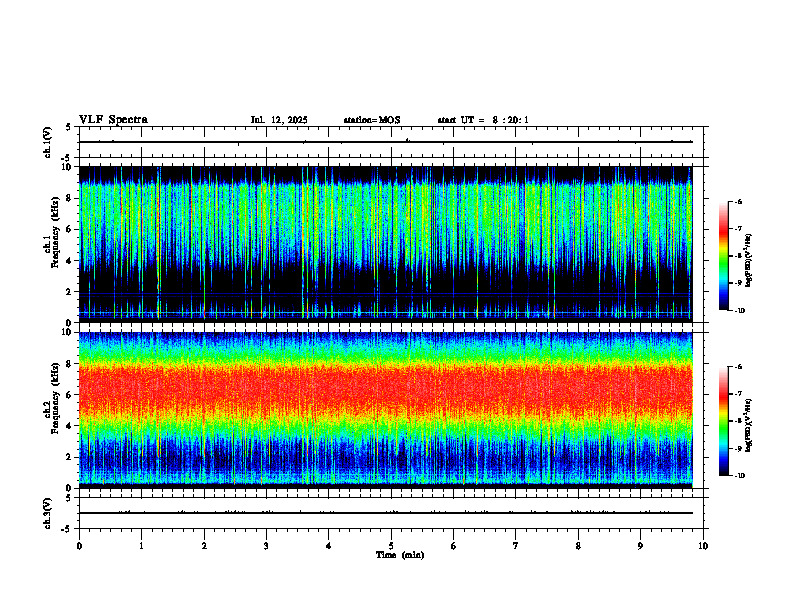This screenshot has height=612, width=792.
Task: Click time axis tick label "4"
Action: [x=329, y=546]
